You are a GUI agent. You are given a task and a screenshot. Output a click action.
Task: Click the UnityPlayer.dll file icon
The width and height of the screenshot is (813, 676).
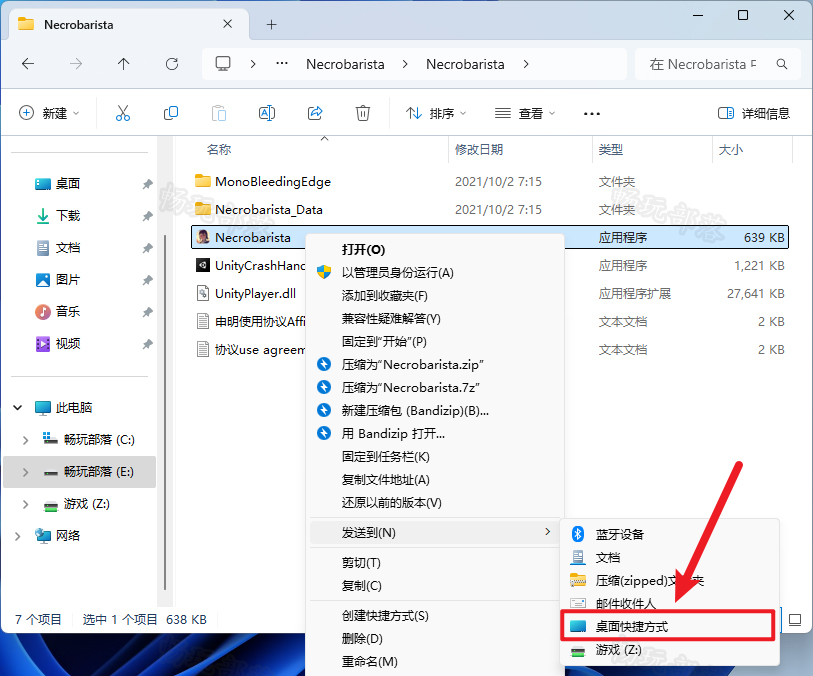coord(203,293)
